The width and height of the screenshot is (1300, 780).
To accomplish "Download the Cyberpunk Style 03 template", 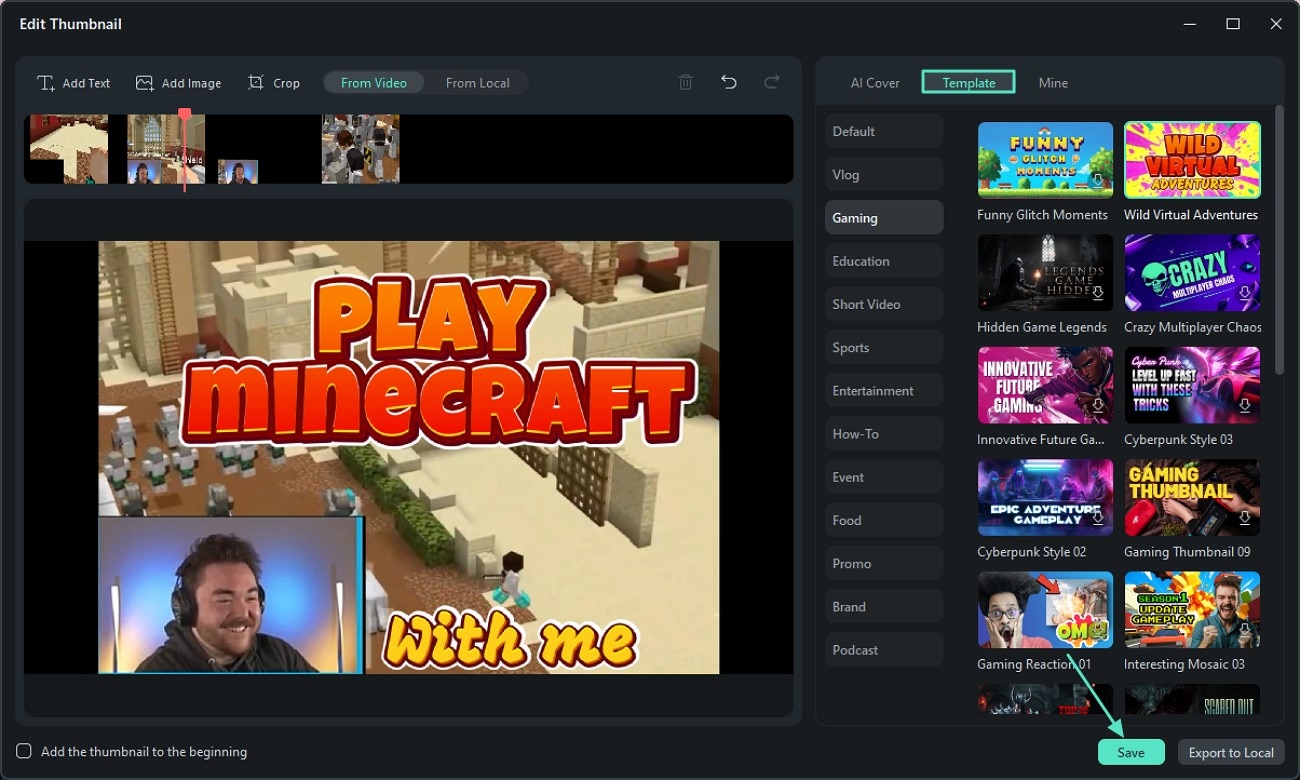I will point(1245,406).
